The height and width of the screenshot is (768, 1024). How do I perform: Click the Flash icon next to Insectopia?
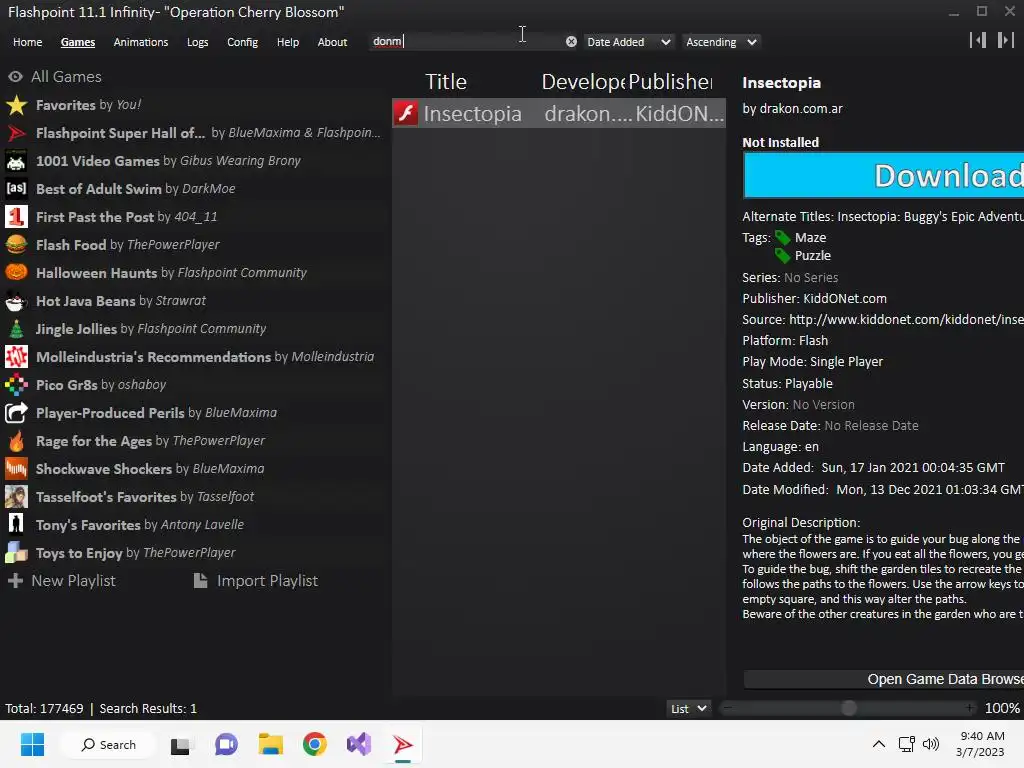tap(406, 114)
